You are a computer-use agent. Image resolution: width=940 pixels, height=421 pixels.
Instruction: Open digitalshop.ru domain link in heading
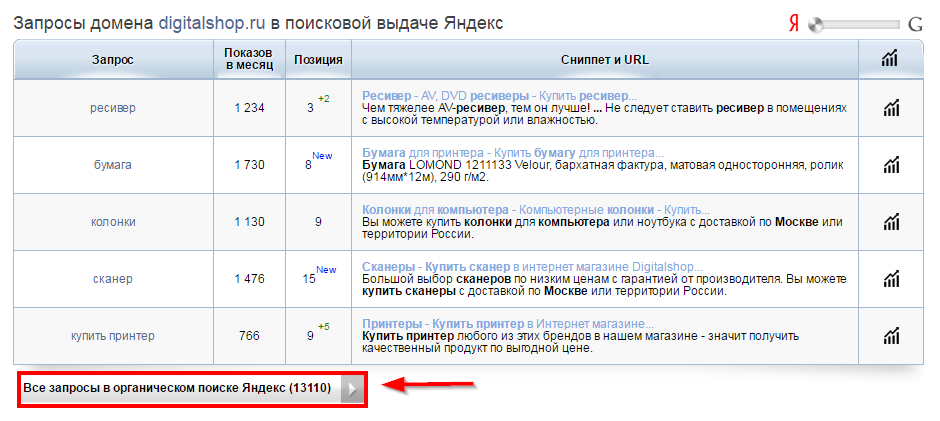pos(213,23)
